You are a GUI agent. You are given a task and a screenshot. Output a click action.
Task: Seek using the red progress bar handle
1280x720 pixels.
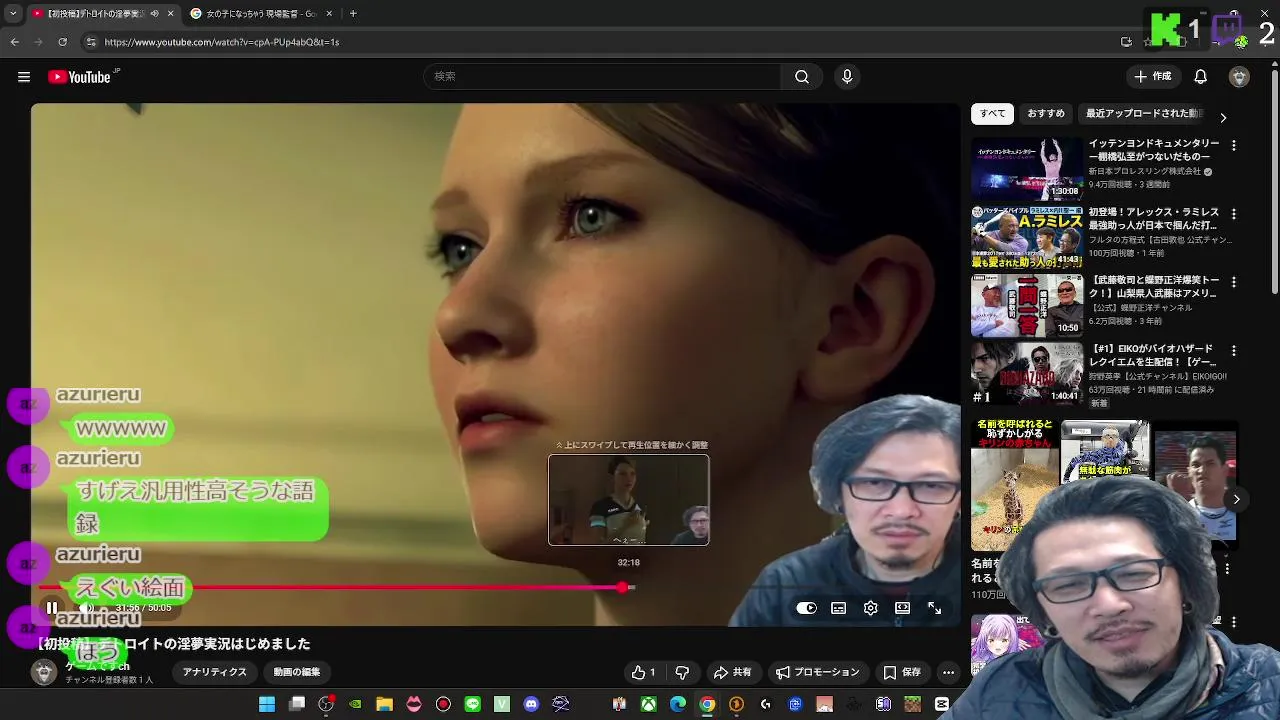click(622, 587)
